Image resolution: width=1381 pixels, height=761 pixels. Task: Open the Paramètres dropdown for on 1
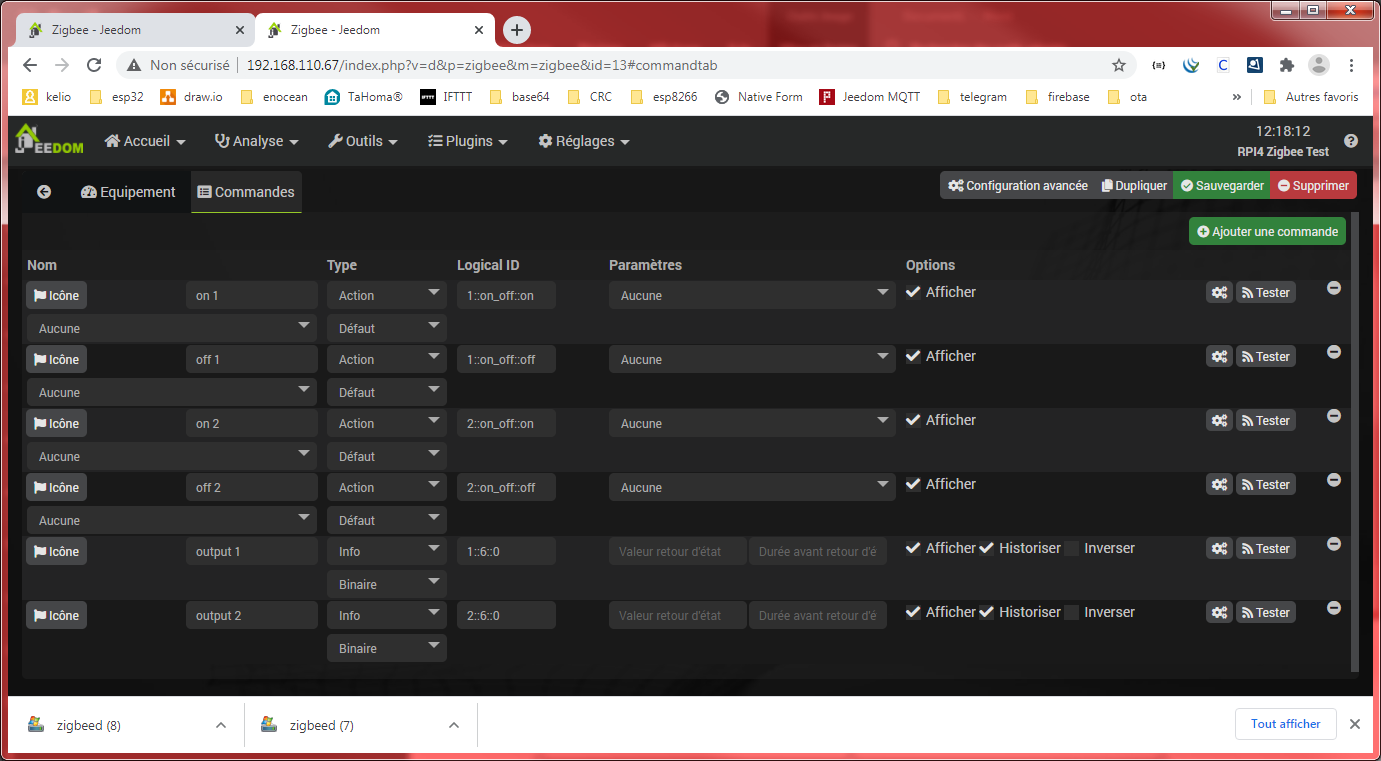(x=752, y=295)
